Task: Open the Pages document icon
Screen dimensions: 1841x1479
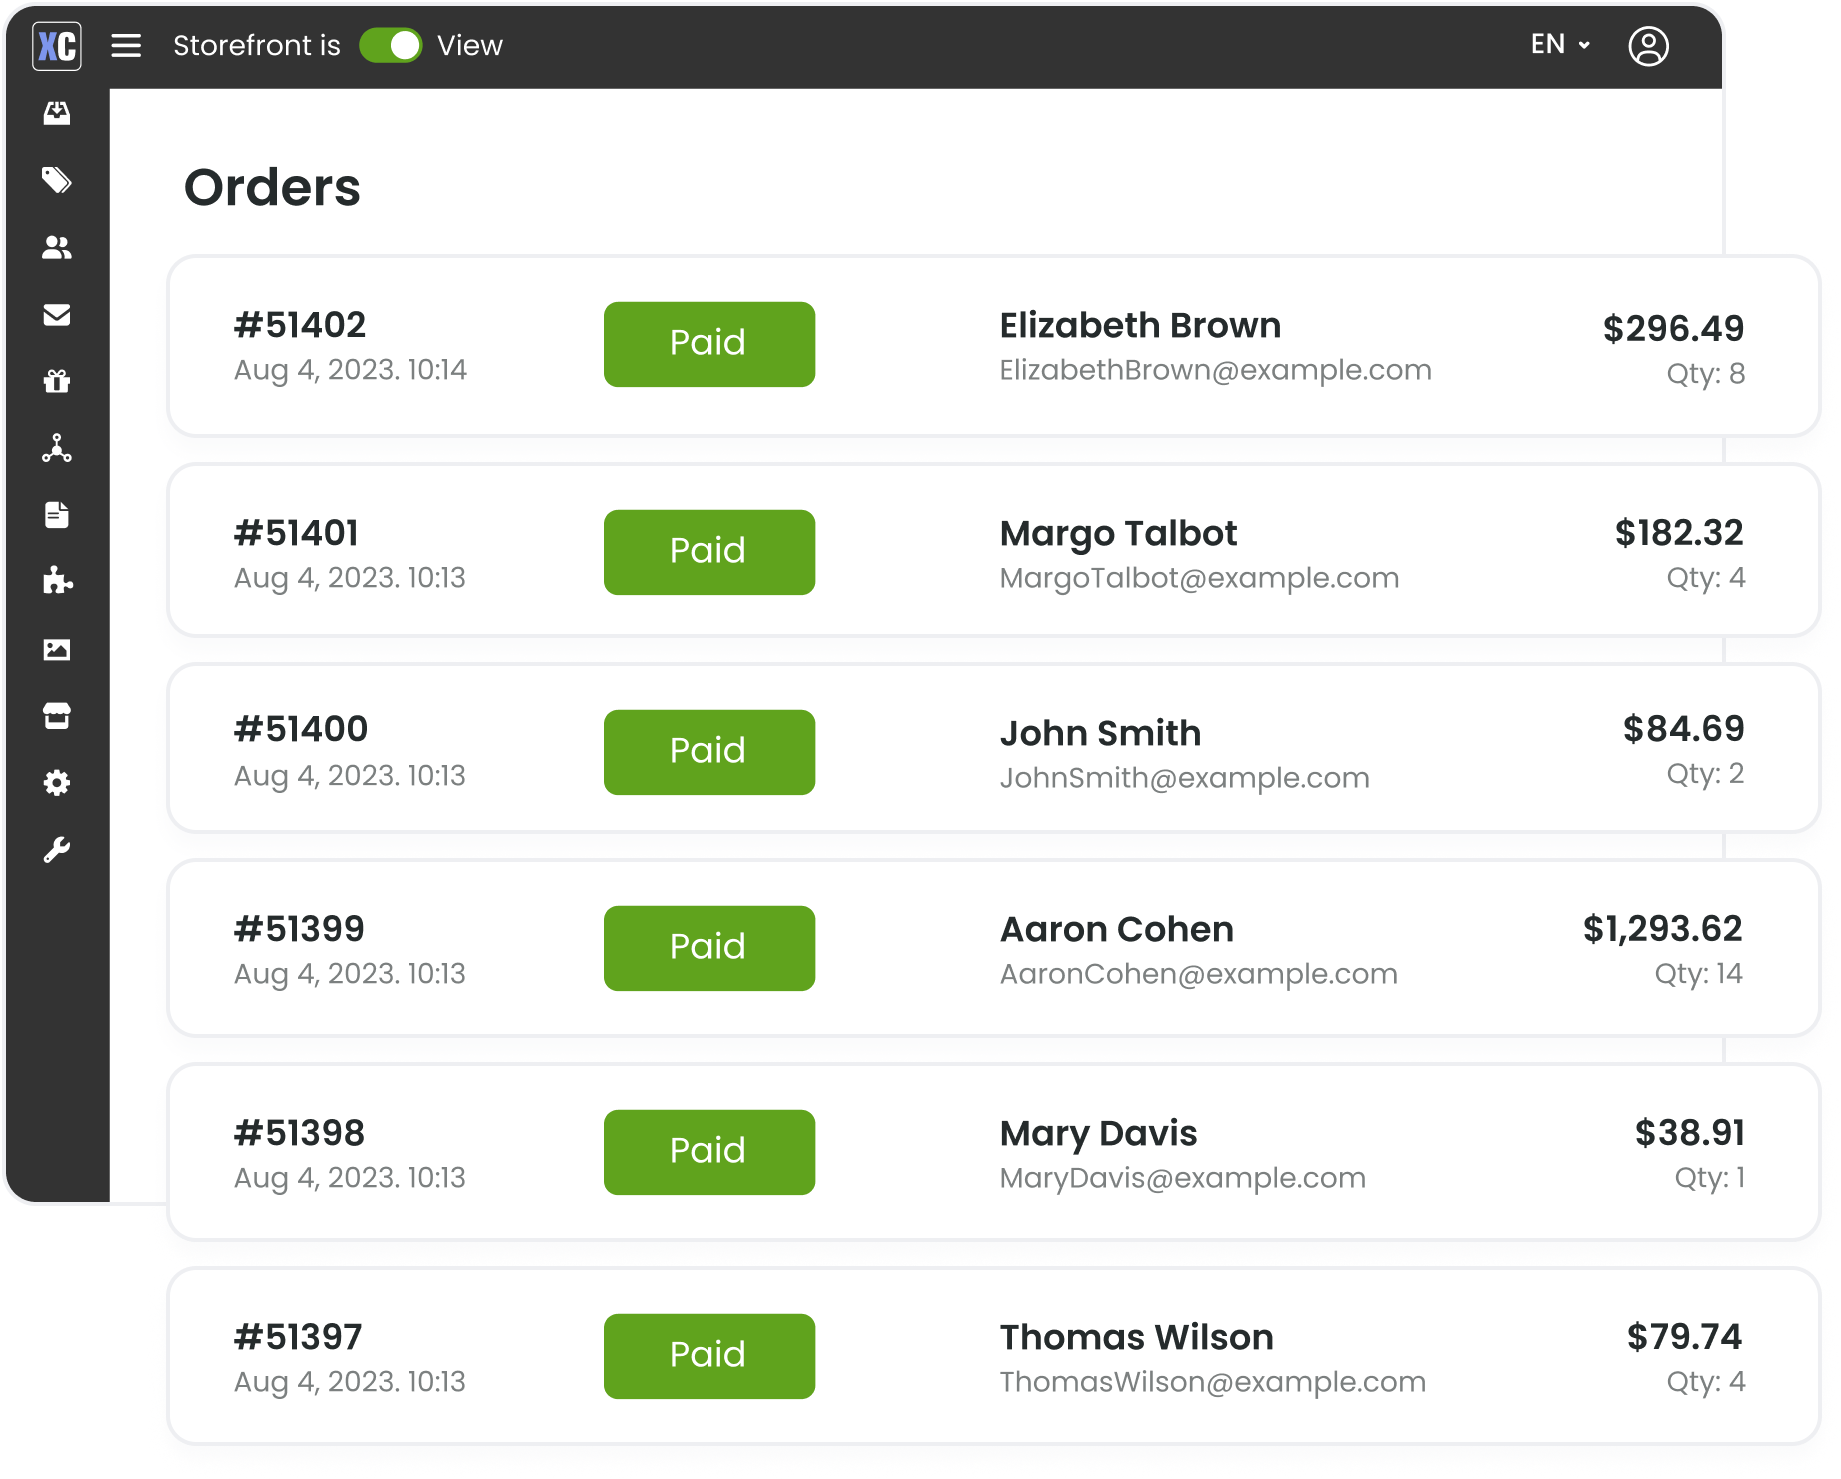Action: point(57,515)
